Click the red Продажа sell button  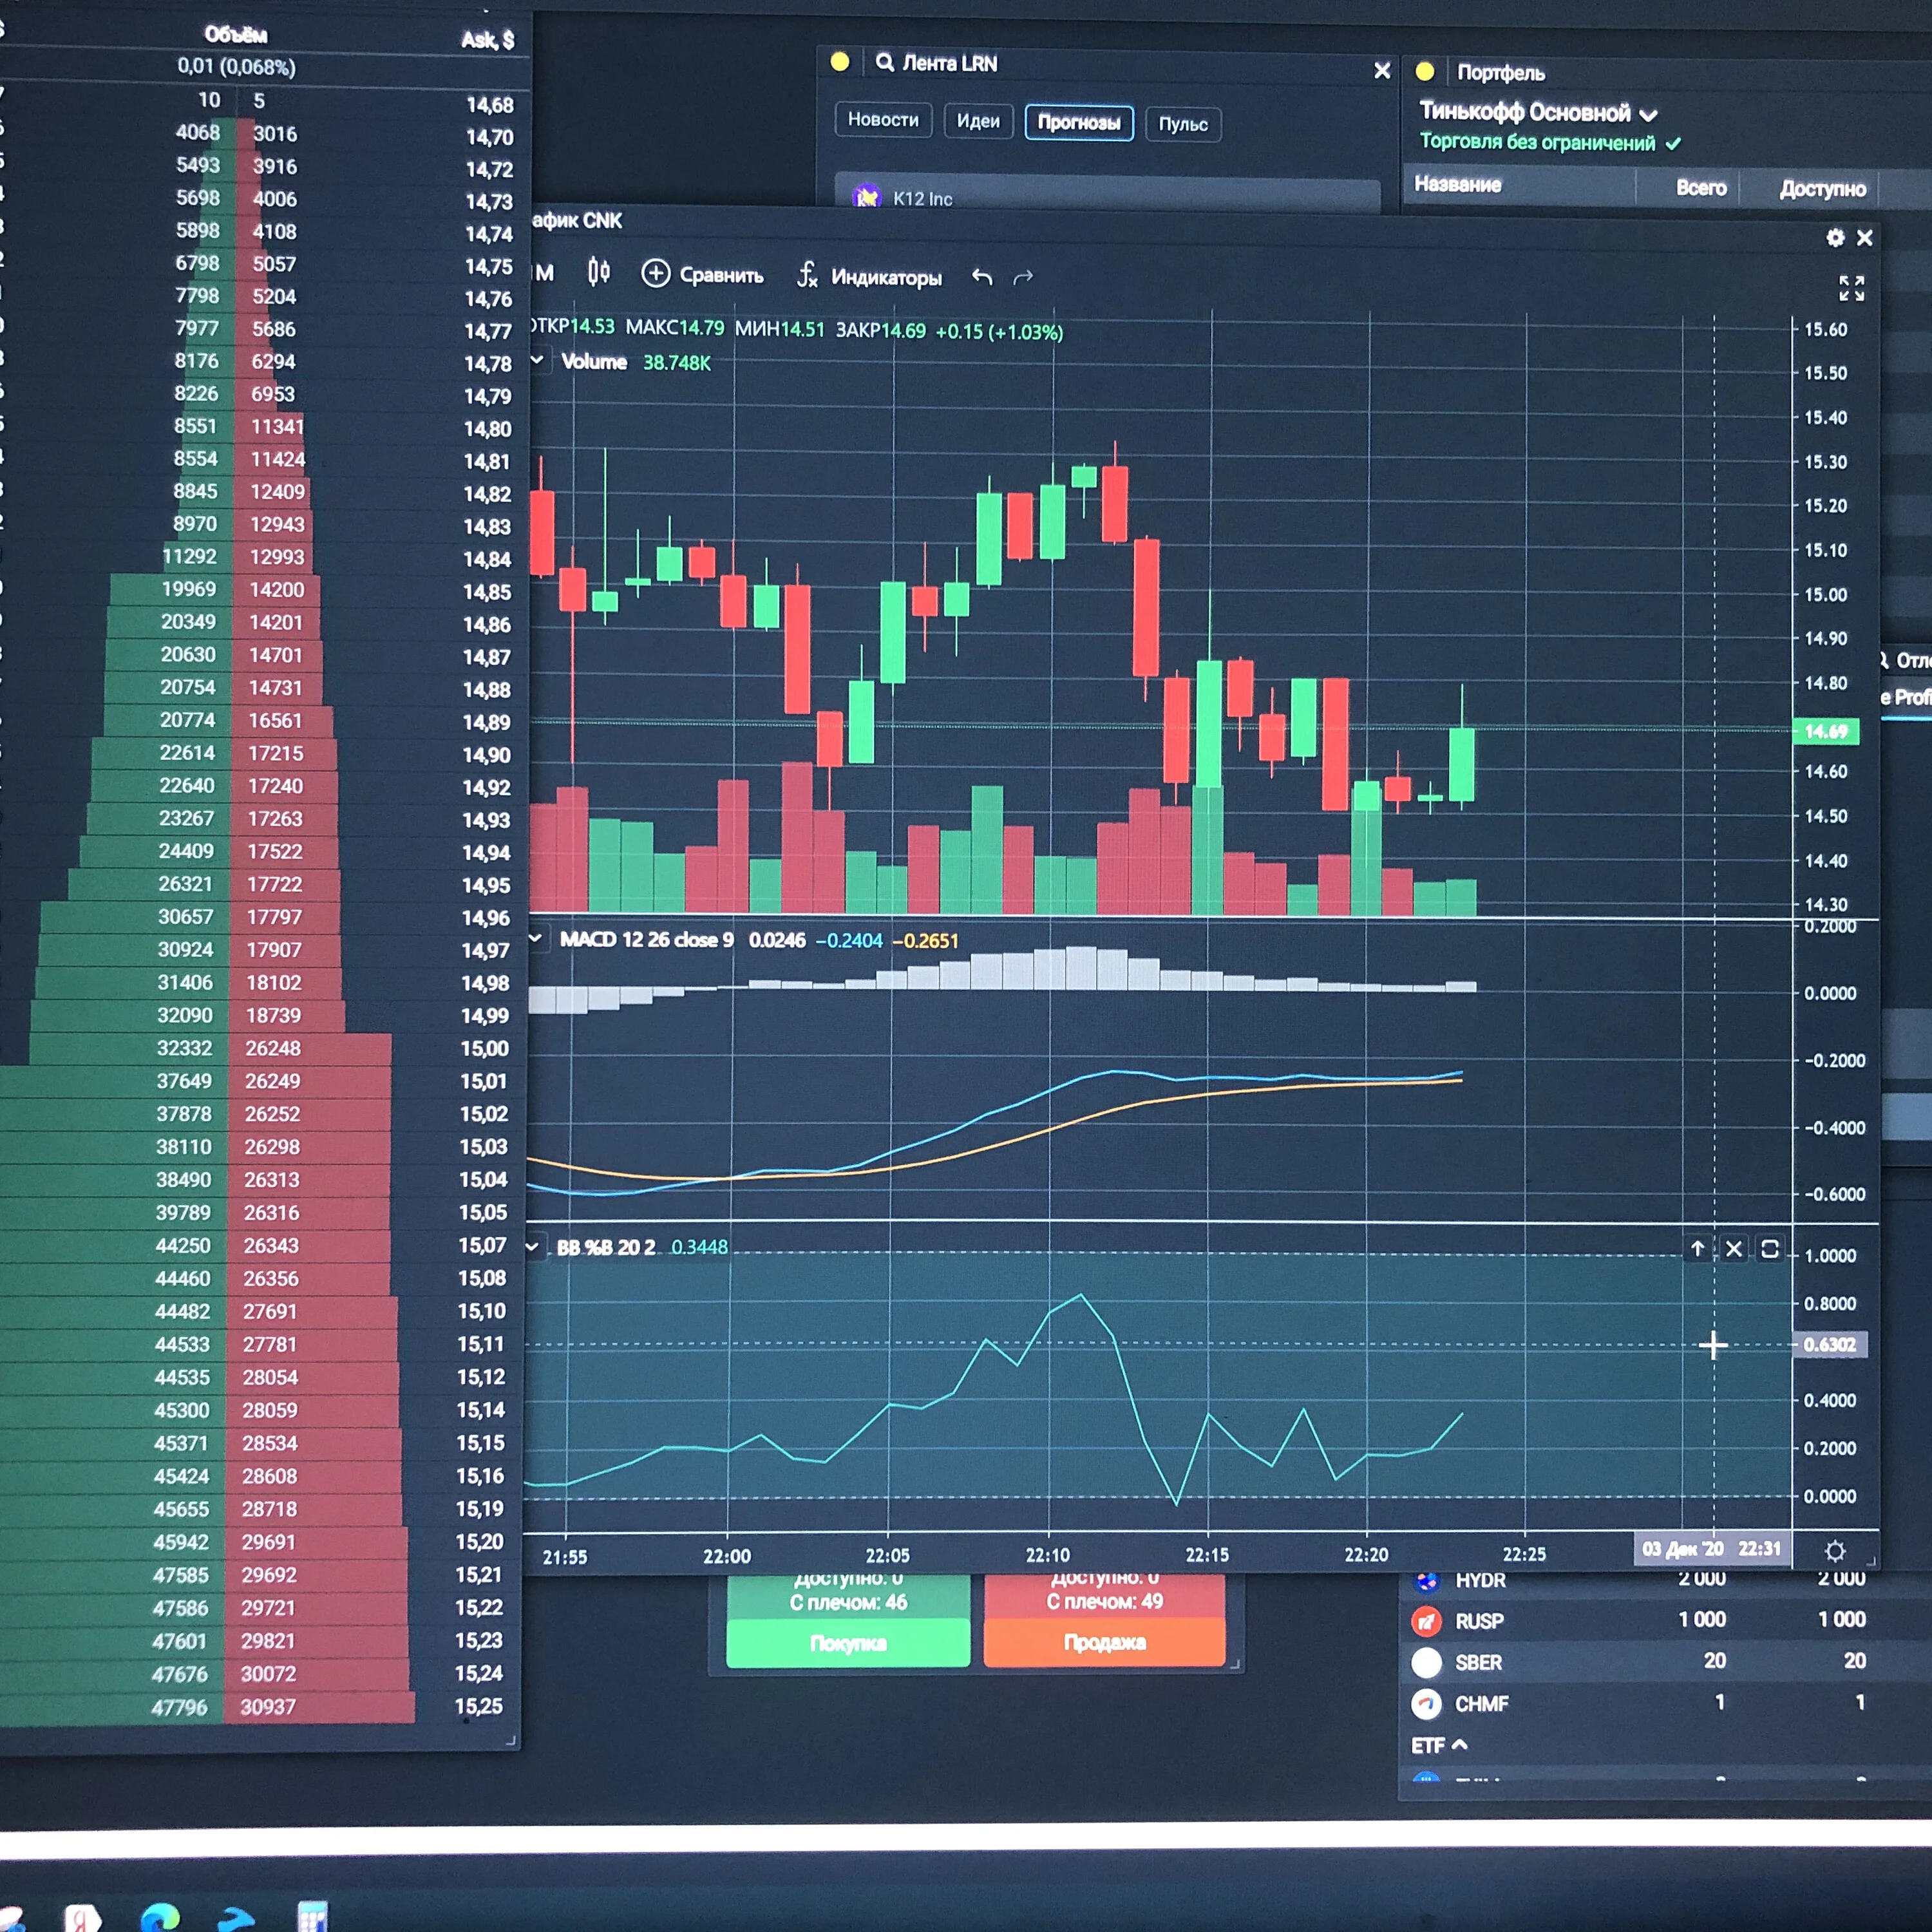point(1104,1642)
